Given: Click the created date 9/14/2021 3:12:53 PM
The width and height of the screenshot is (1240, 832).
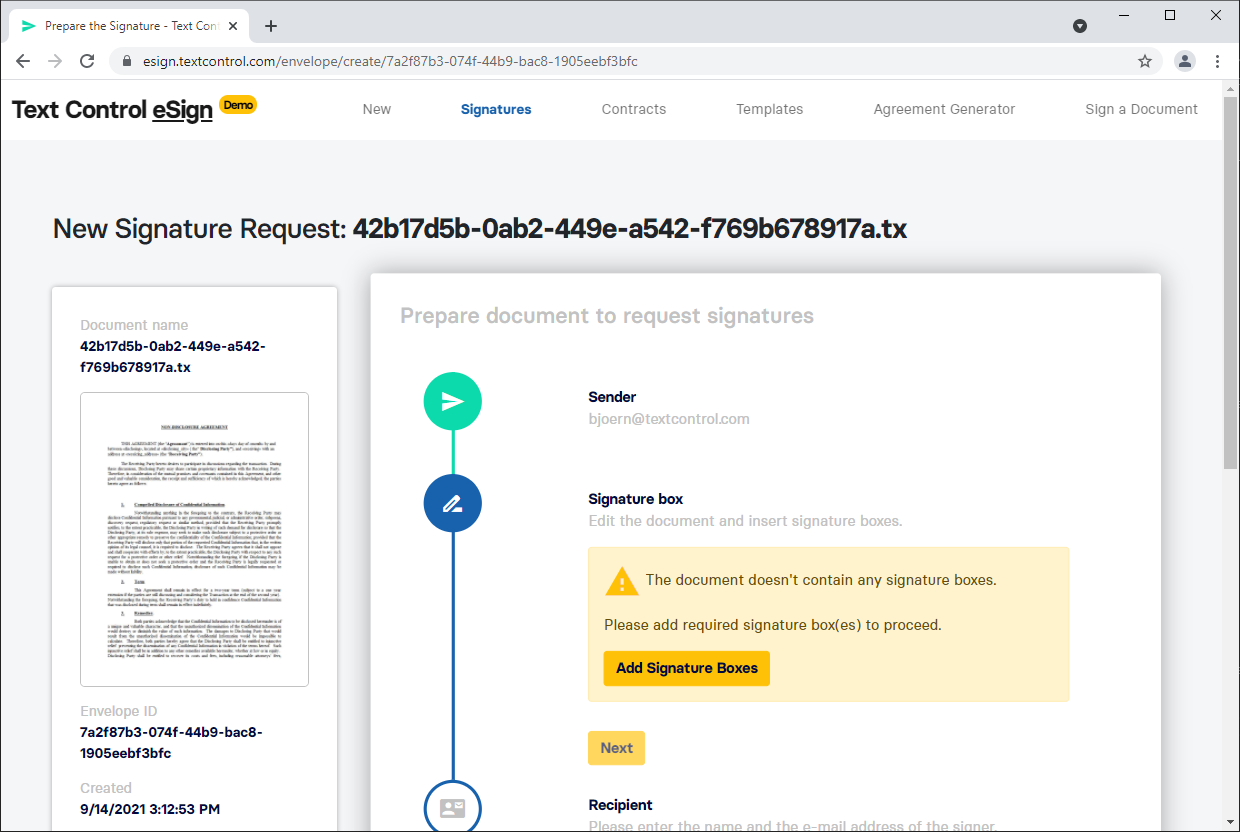Looking at the screenshot, I should (150, 809).
